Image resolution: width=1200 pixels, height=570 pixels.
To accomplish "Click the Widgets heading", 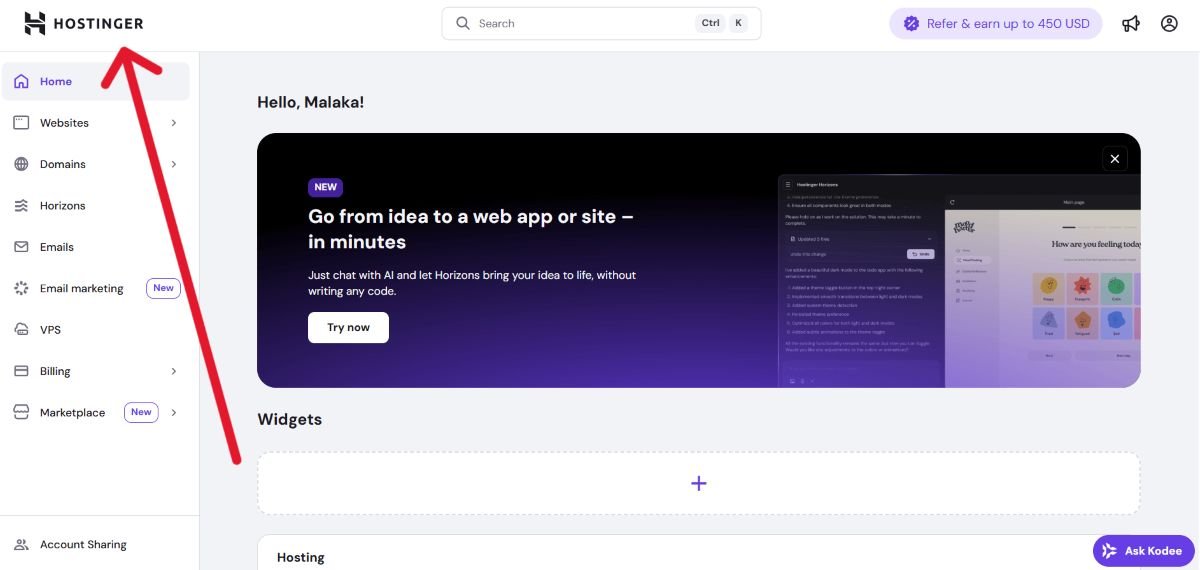I will 290,419.
